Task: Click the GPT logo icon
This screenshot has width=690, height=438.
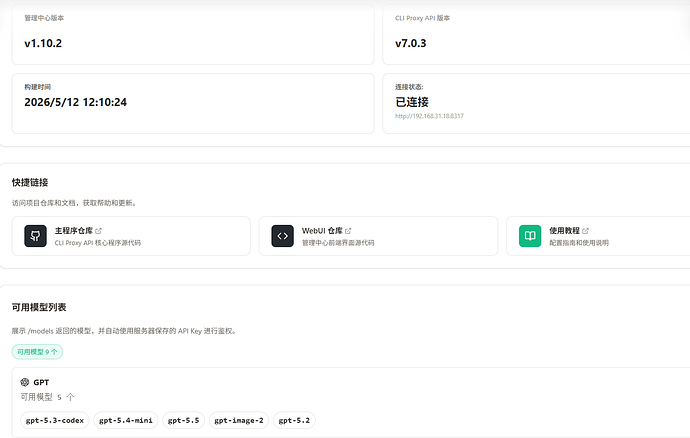Action: [25, 382]
